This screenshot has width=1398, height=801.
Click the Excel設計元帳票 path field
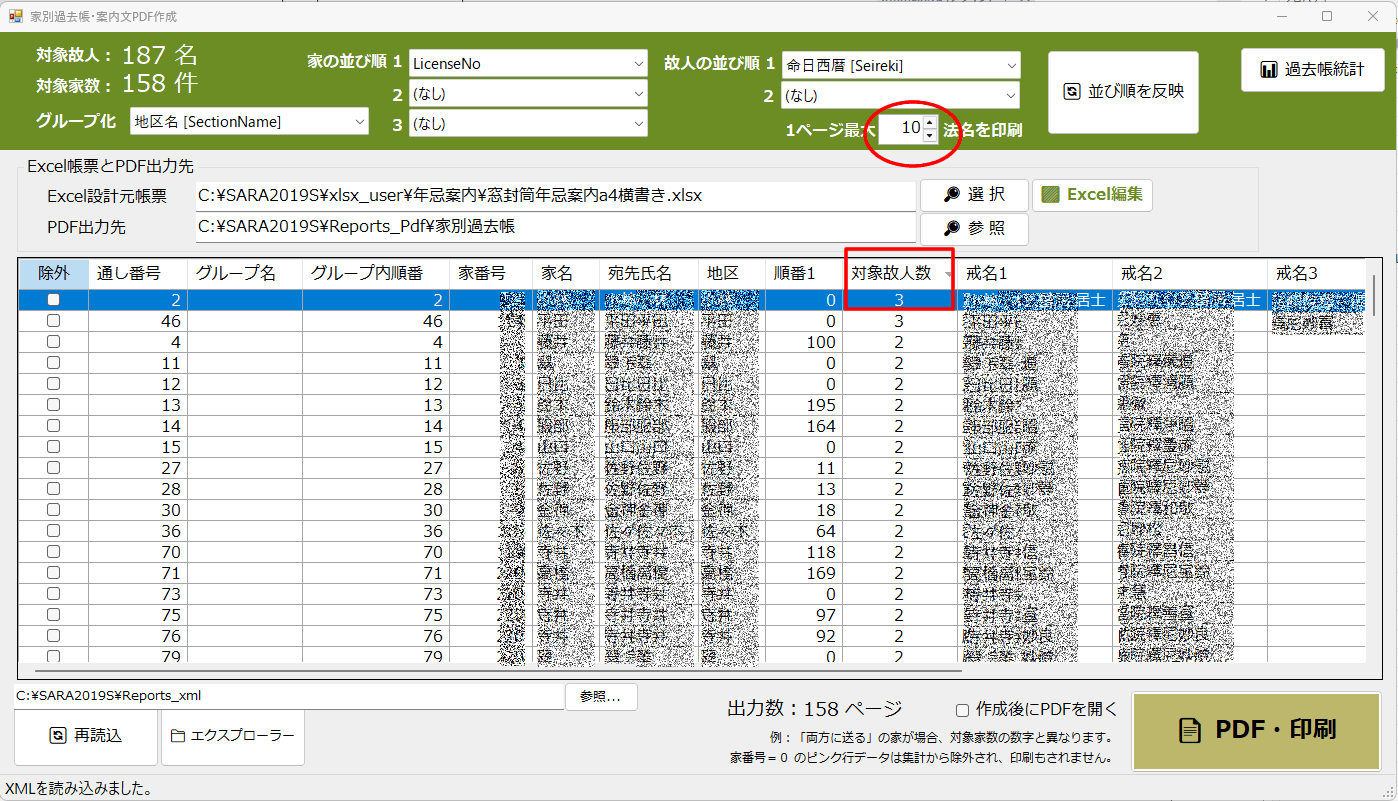555,196
